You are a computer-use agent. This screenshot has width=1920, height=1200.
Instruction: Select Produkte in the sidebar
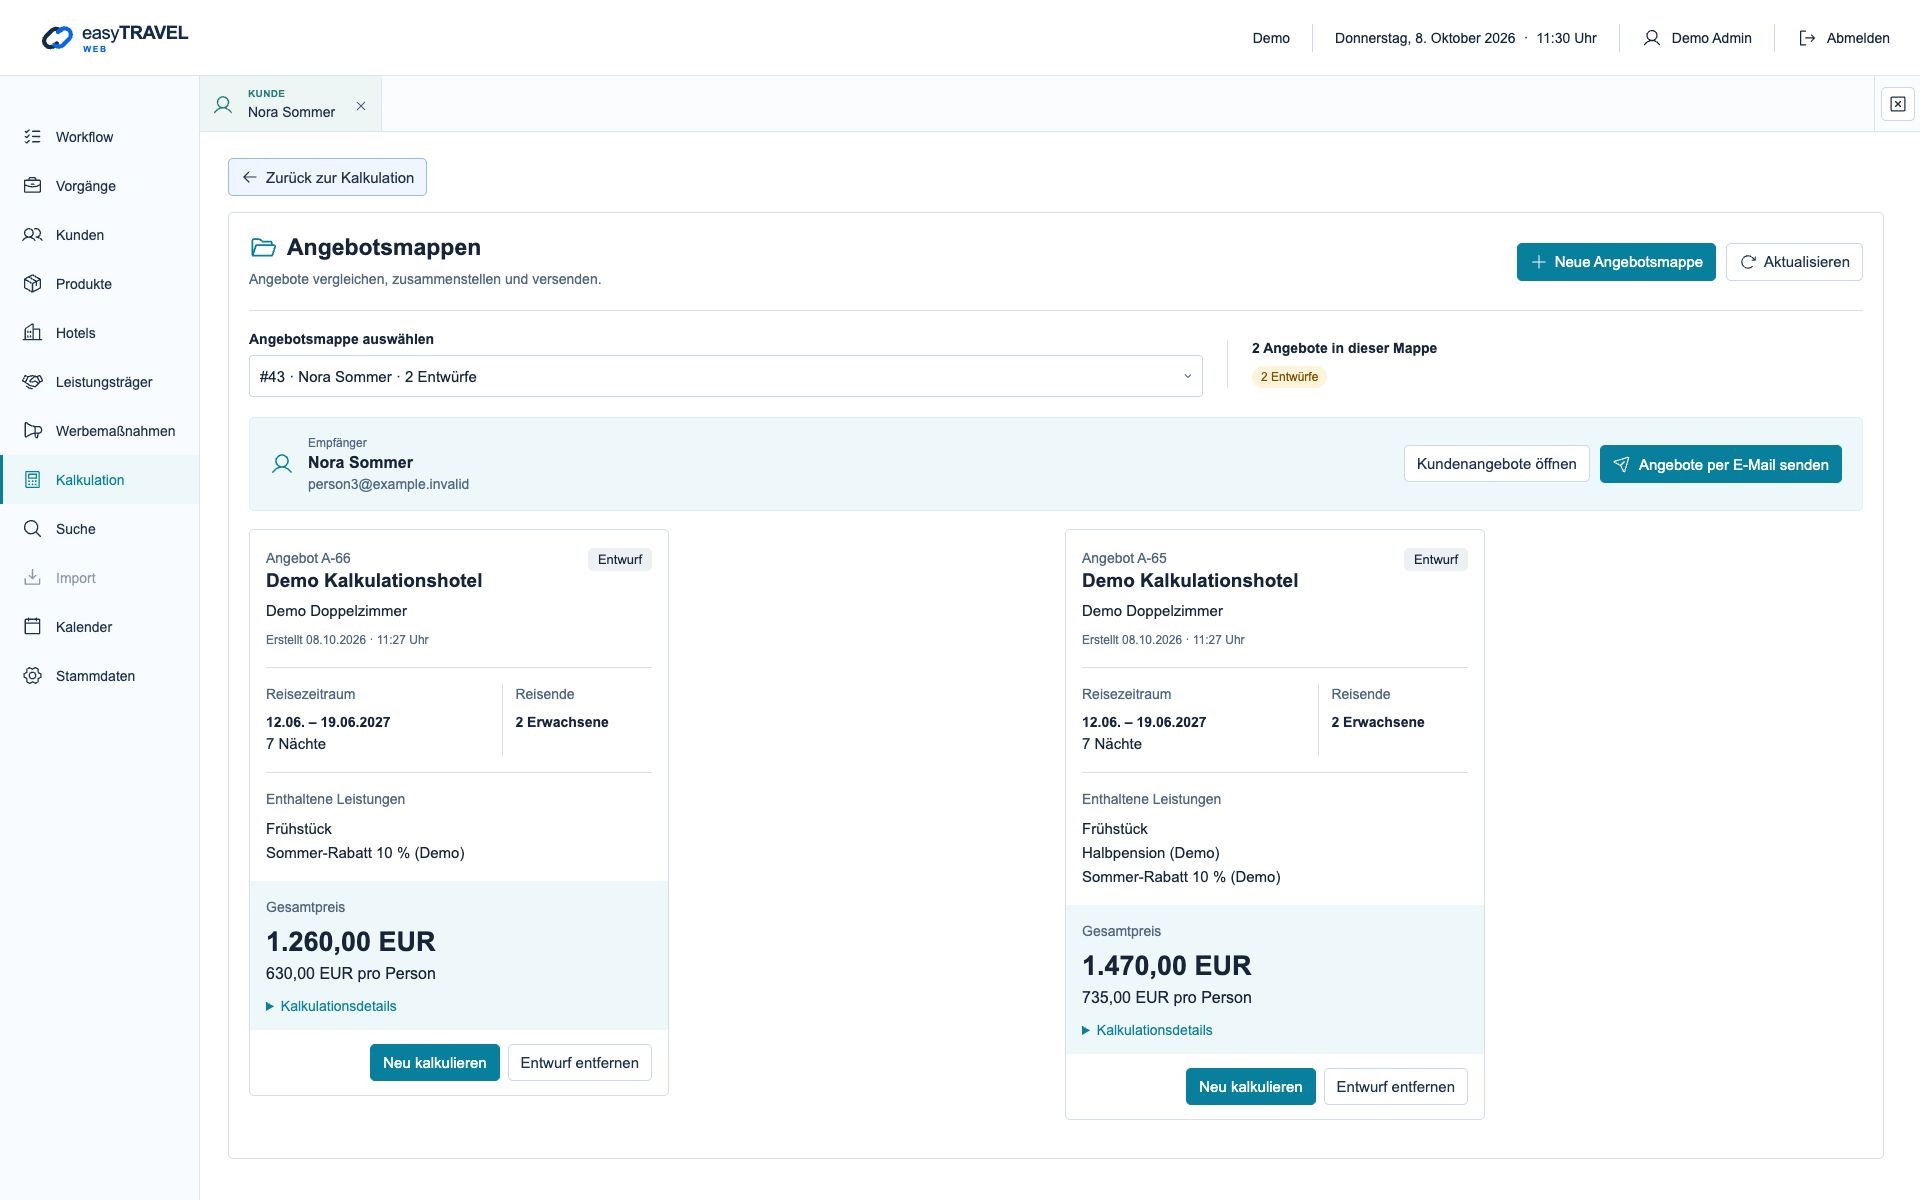click(100, 284)
